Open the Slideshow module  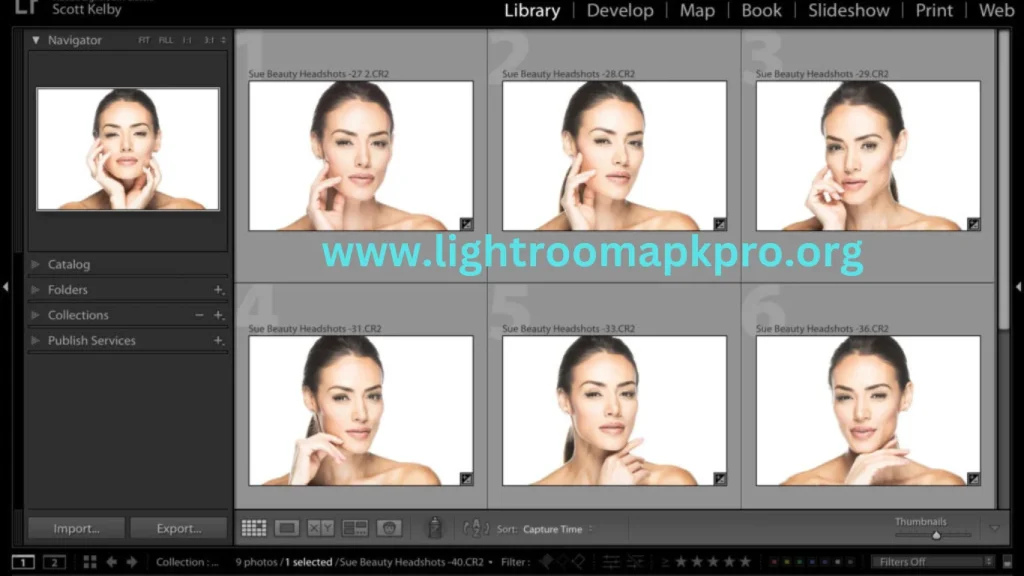(848, 11)
